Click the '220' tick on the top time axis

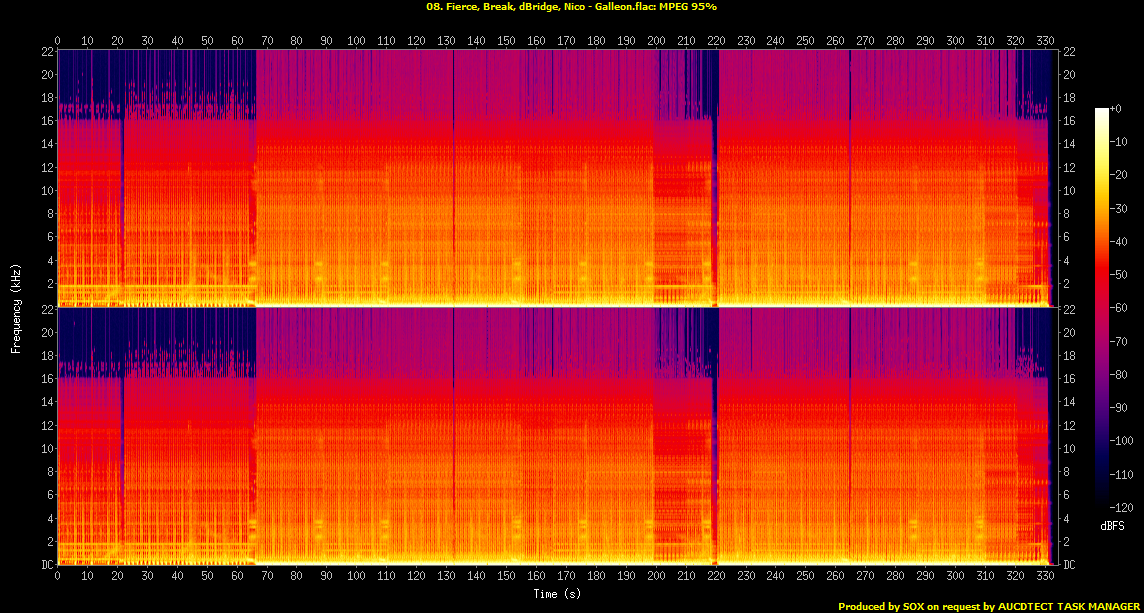pyautogui.click(x=716, y=42)
